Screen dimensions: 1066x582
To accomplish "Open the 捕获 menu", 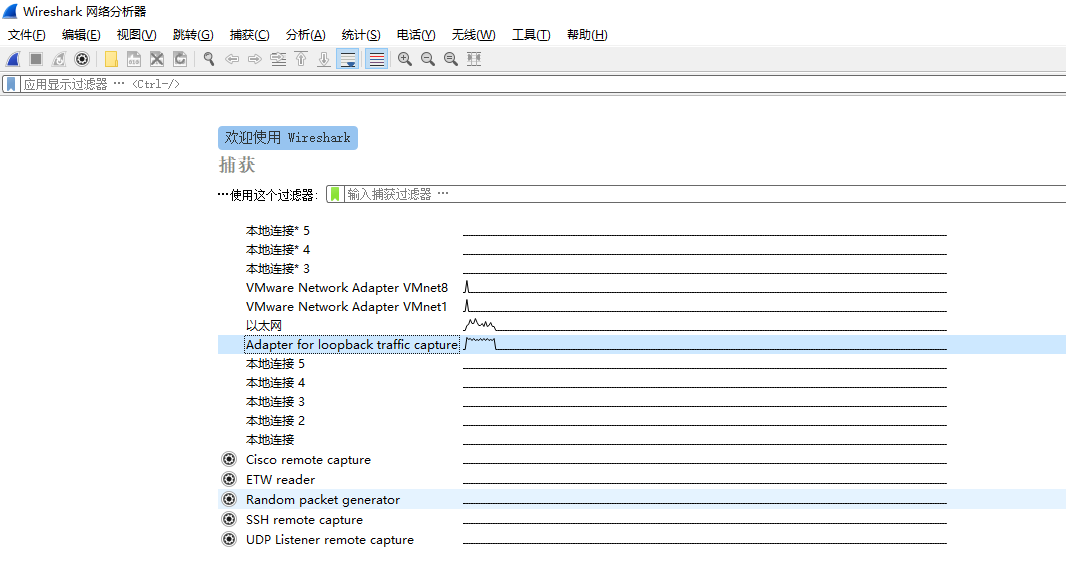I will click(x=248, y=35).
